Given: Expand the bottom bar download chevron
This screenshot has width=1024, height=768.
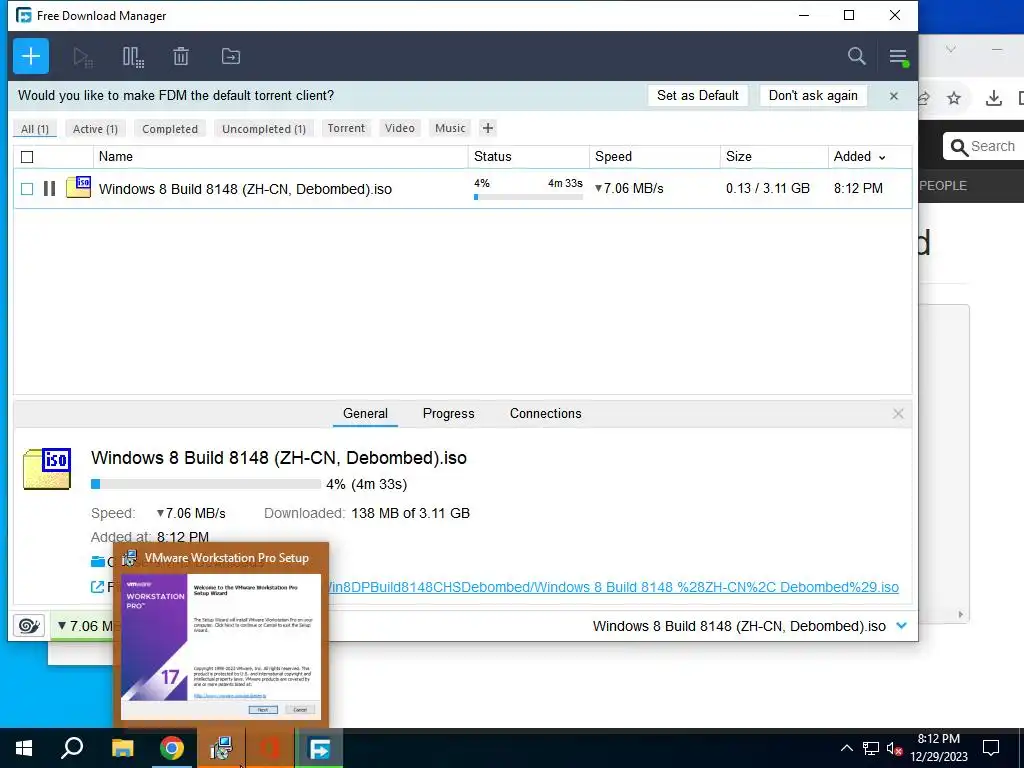Looking at the screenshot, I should [x=902, y=626].
